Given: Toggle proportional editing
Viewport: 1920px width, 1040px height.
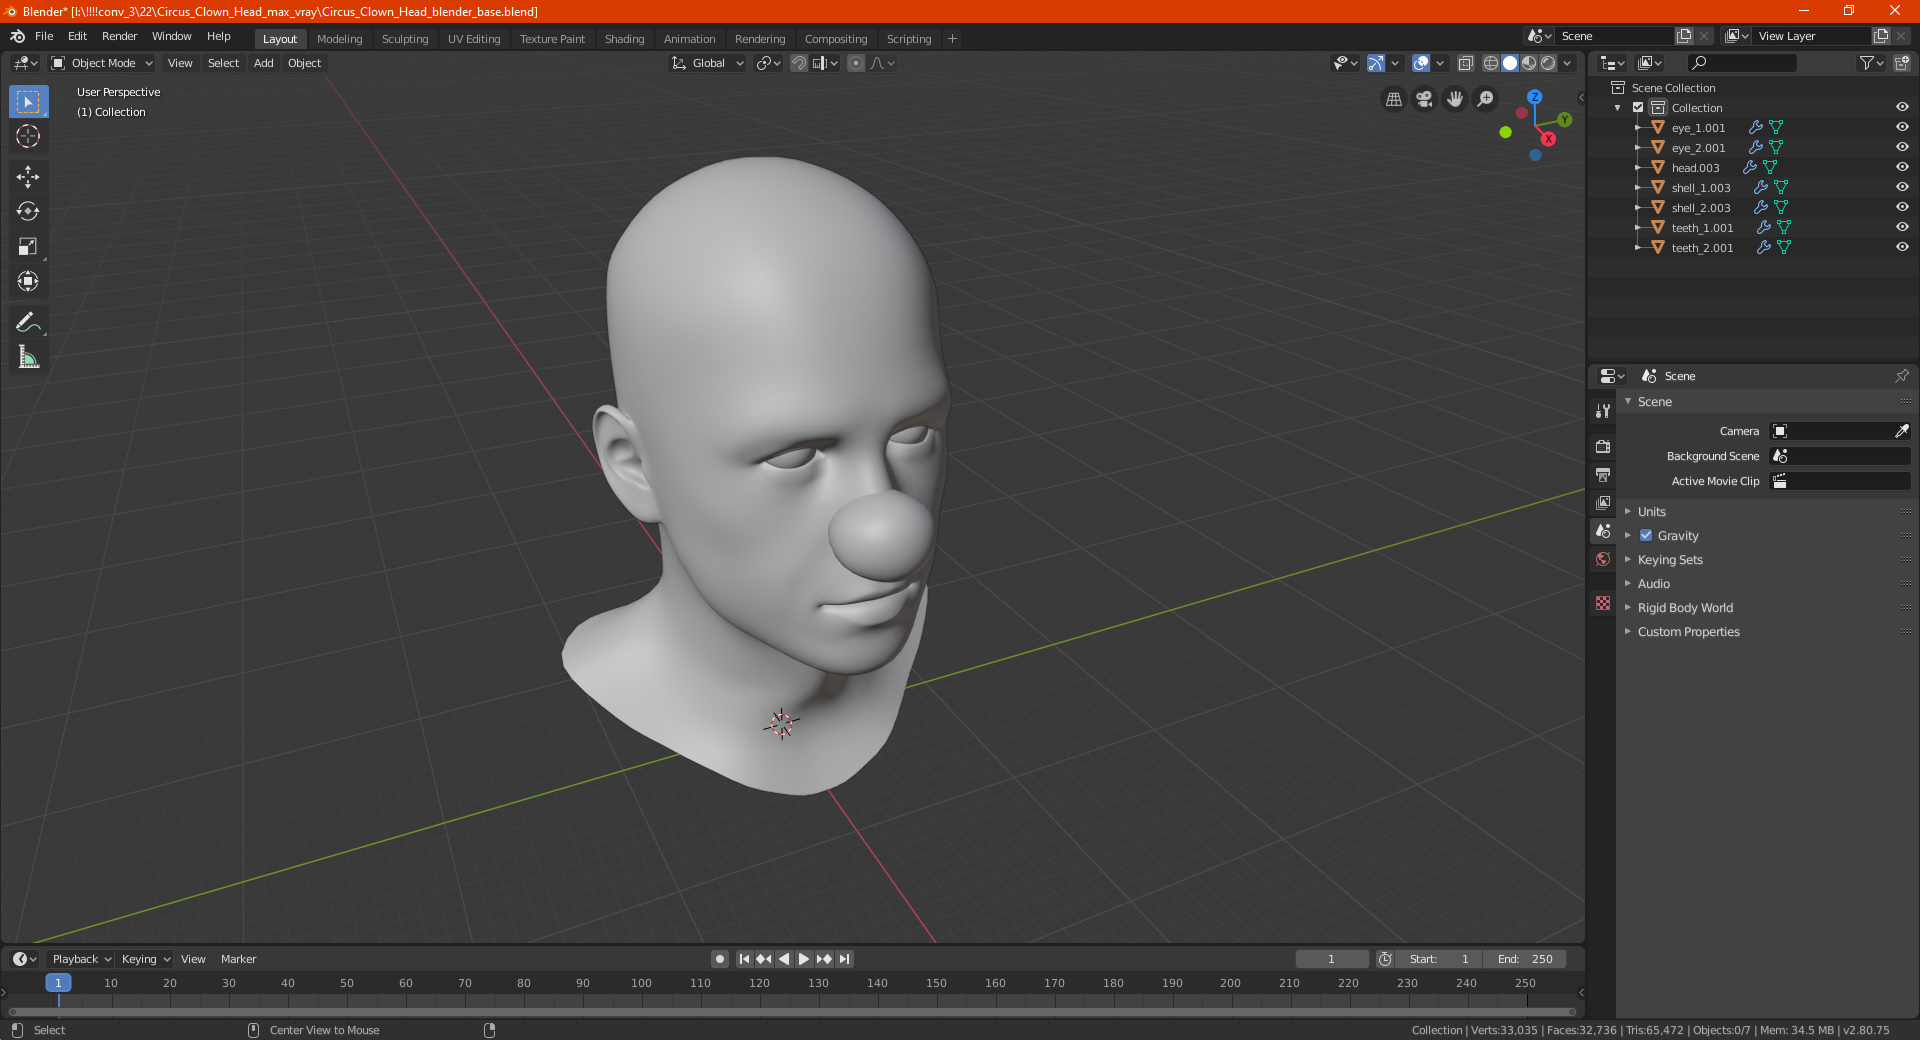Looking at the screenshot, I should [x=856, y=63].
